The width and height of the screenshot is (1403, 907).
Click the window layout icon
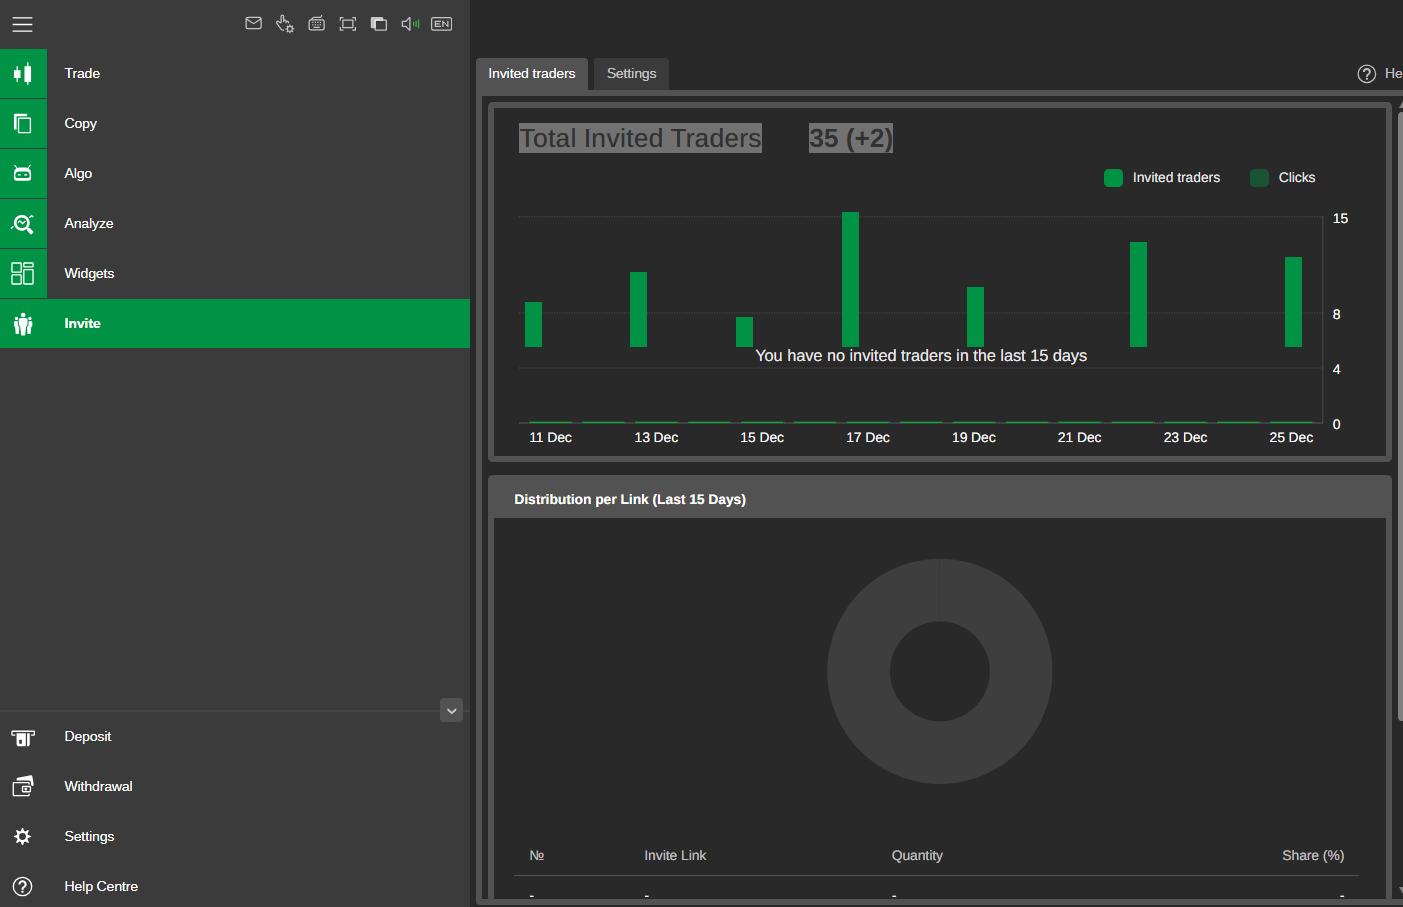379,24
